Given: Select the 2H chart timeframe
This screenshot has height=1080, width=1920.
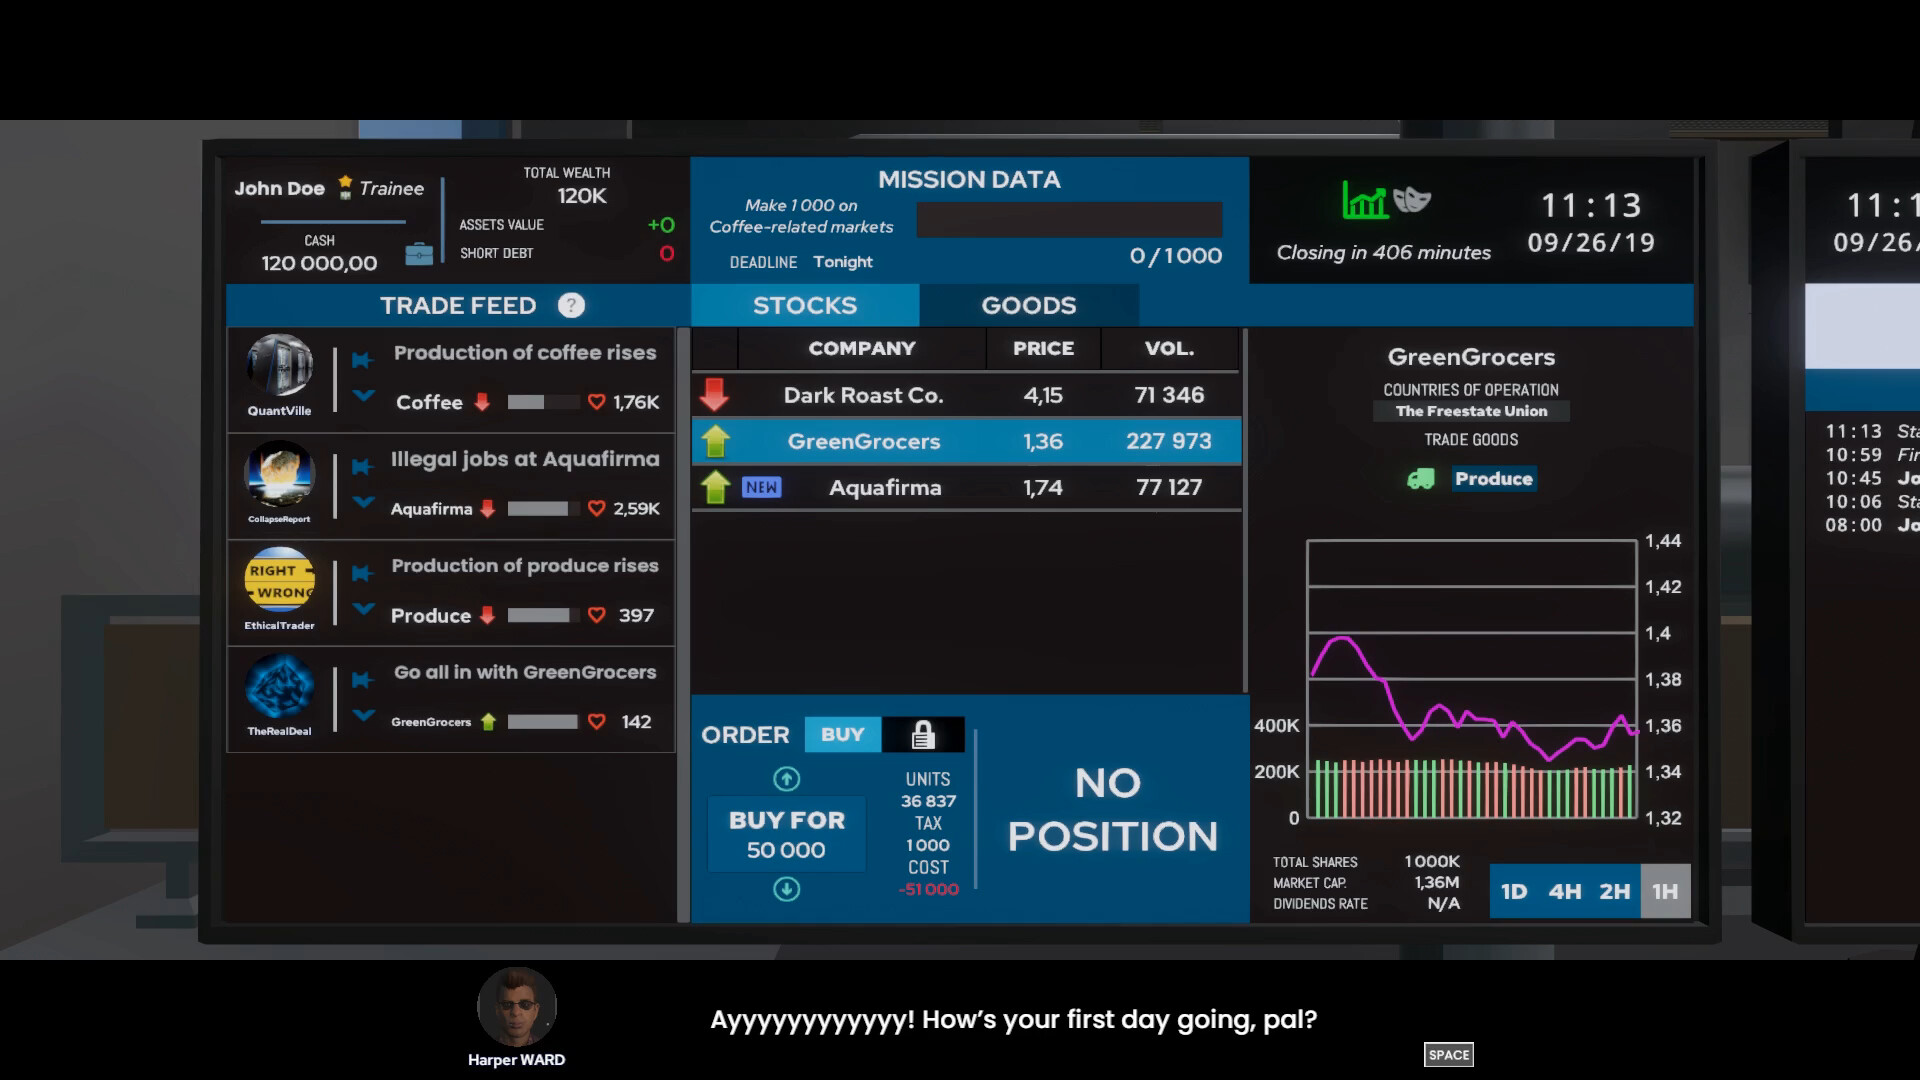Looking at the screenshot, I should [1615, 891].
